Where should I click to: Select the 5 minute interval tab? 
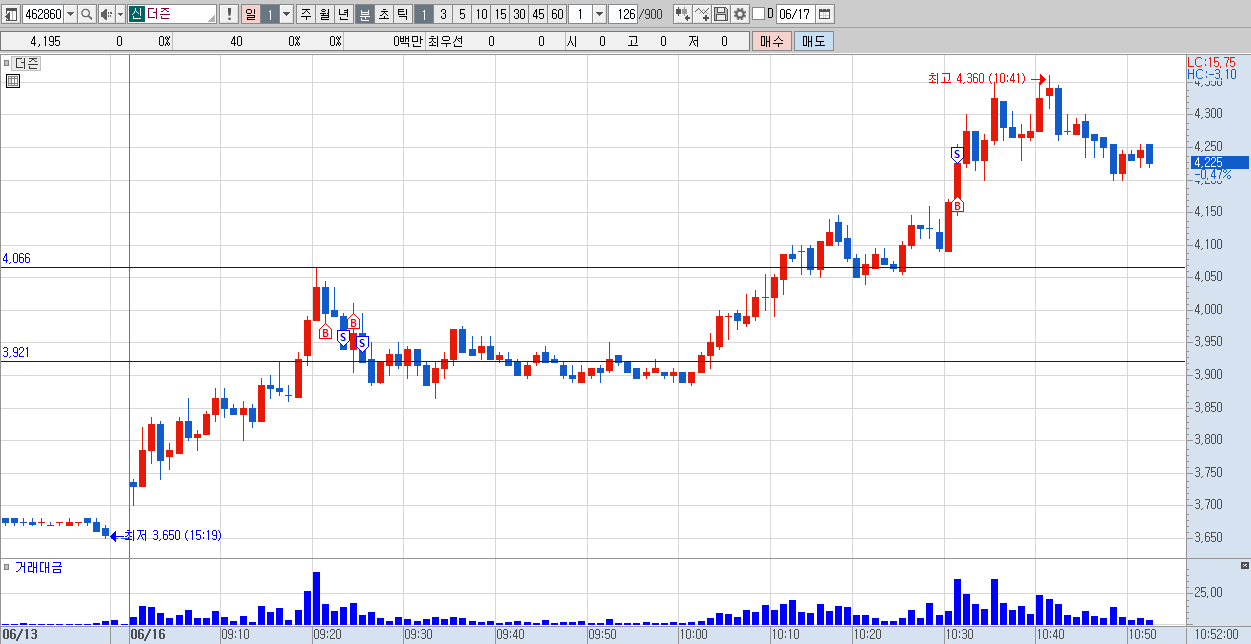click(x=462, y=14)
